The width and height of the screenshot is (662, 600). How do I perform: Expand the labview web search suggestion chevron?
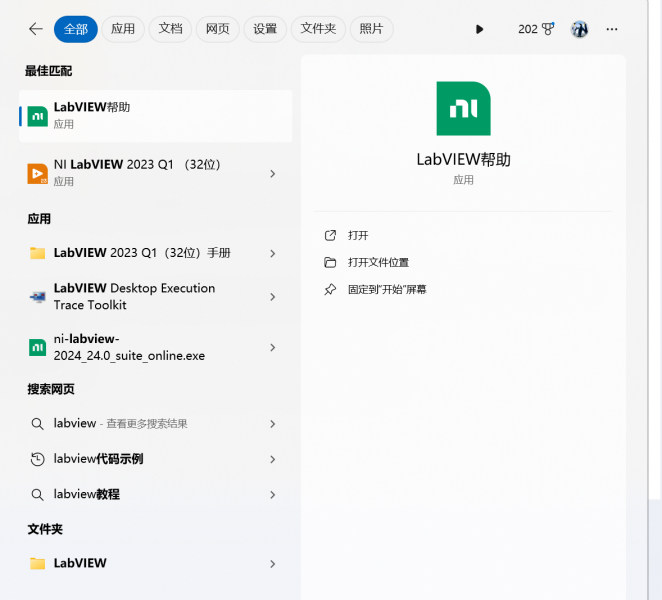click(x=273, y=424)
